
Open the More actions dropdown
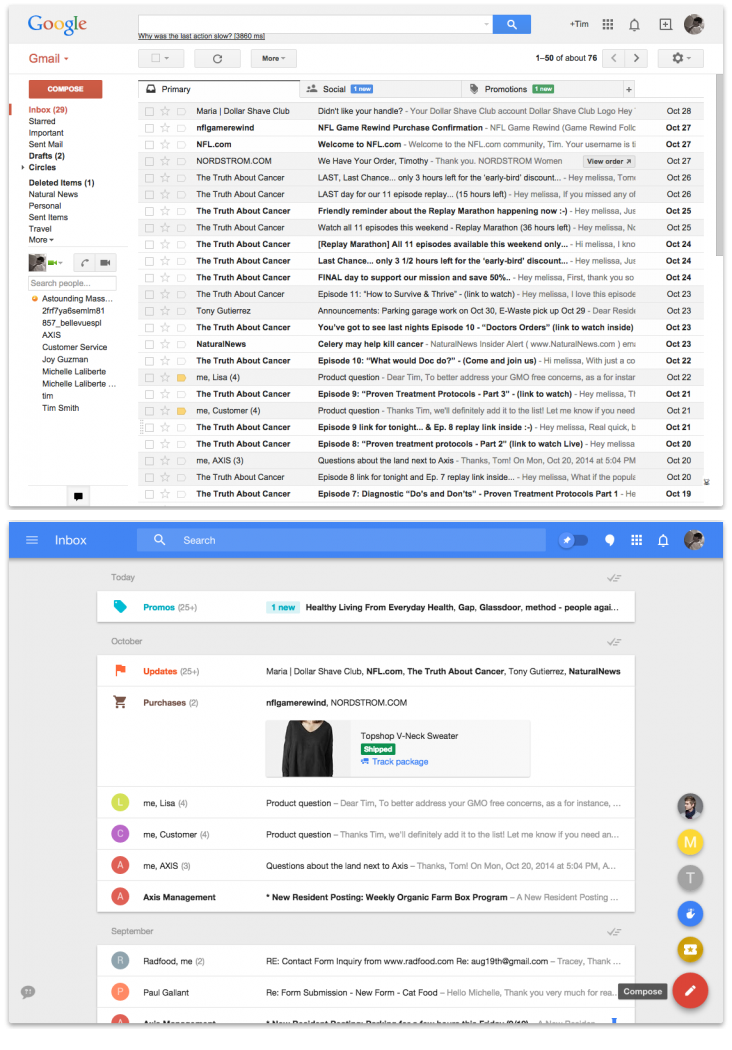pos(273,59)
